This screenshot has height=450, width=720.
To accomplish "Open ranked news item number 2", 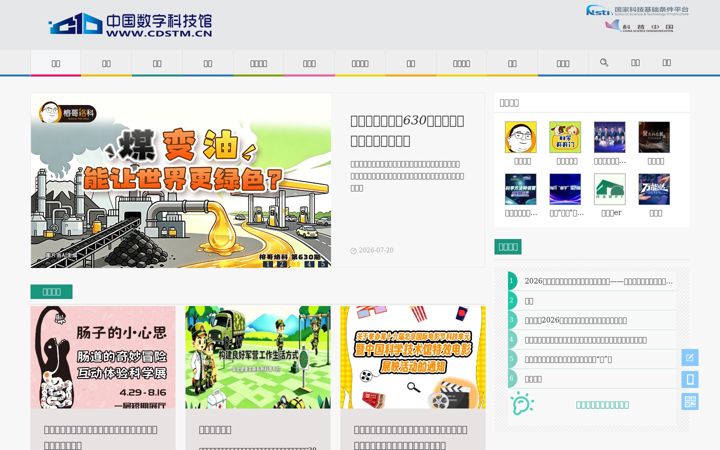I will (x=529, y=301).
